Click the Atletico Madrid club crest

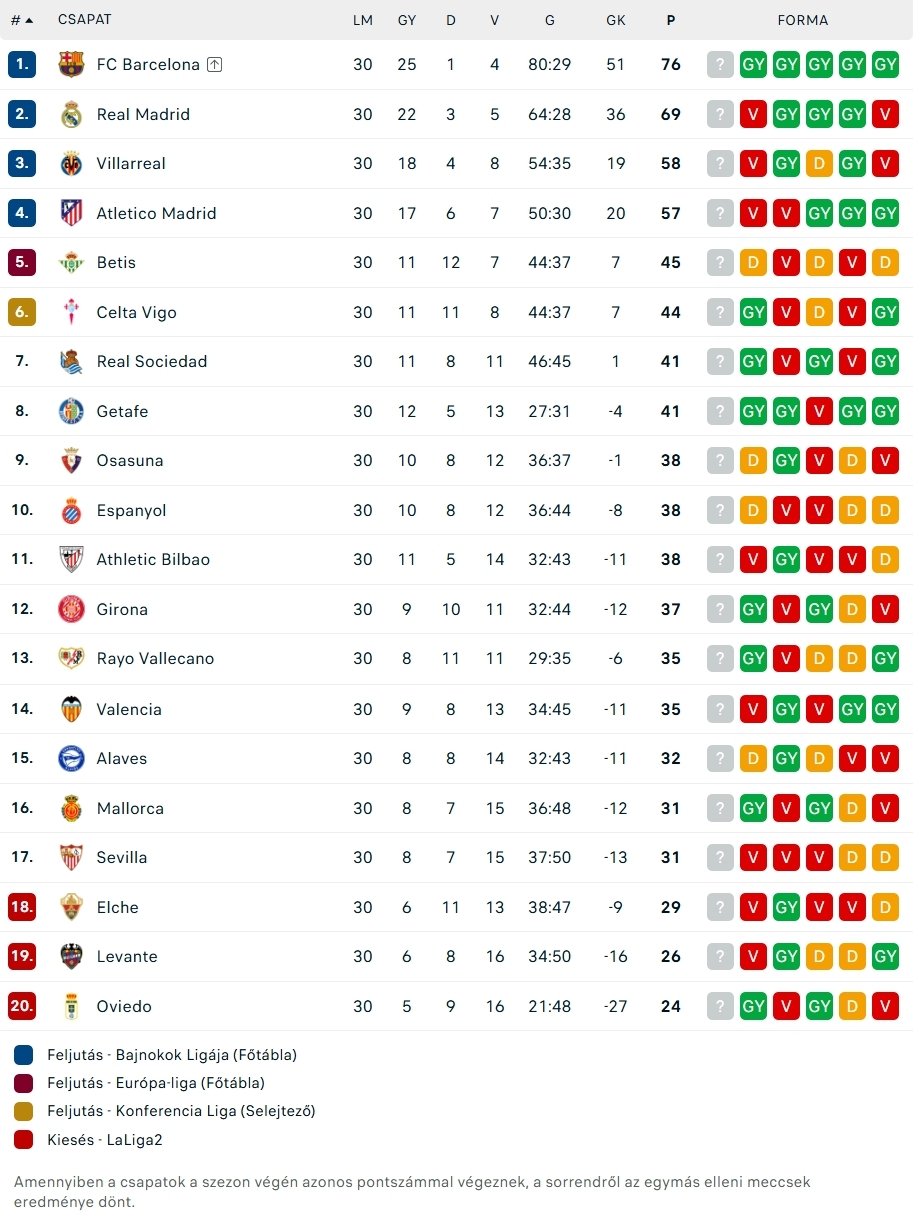coord(72,213)
